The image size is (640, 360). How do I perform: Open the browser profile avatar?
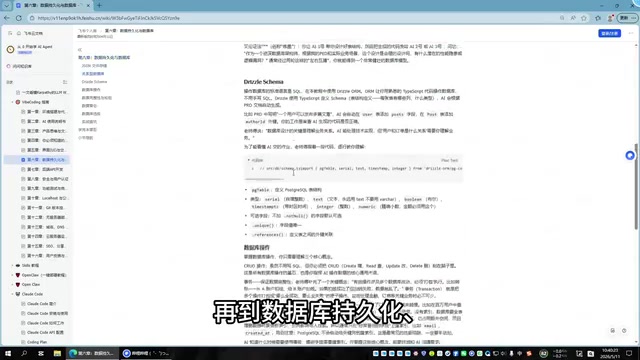click(x=611, y=18)
